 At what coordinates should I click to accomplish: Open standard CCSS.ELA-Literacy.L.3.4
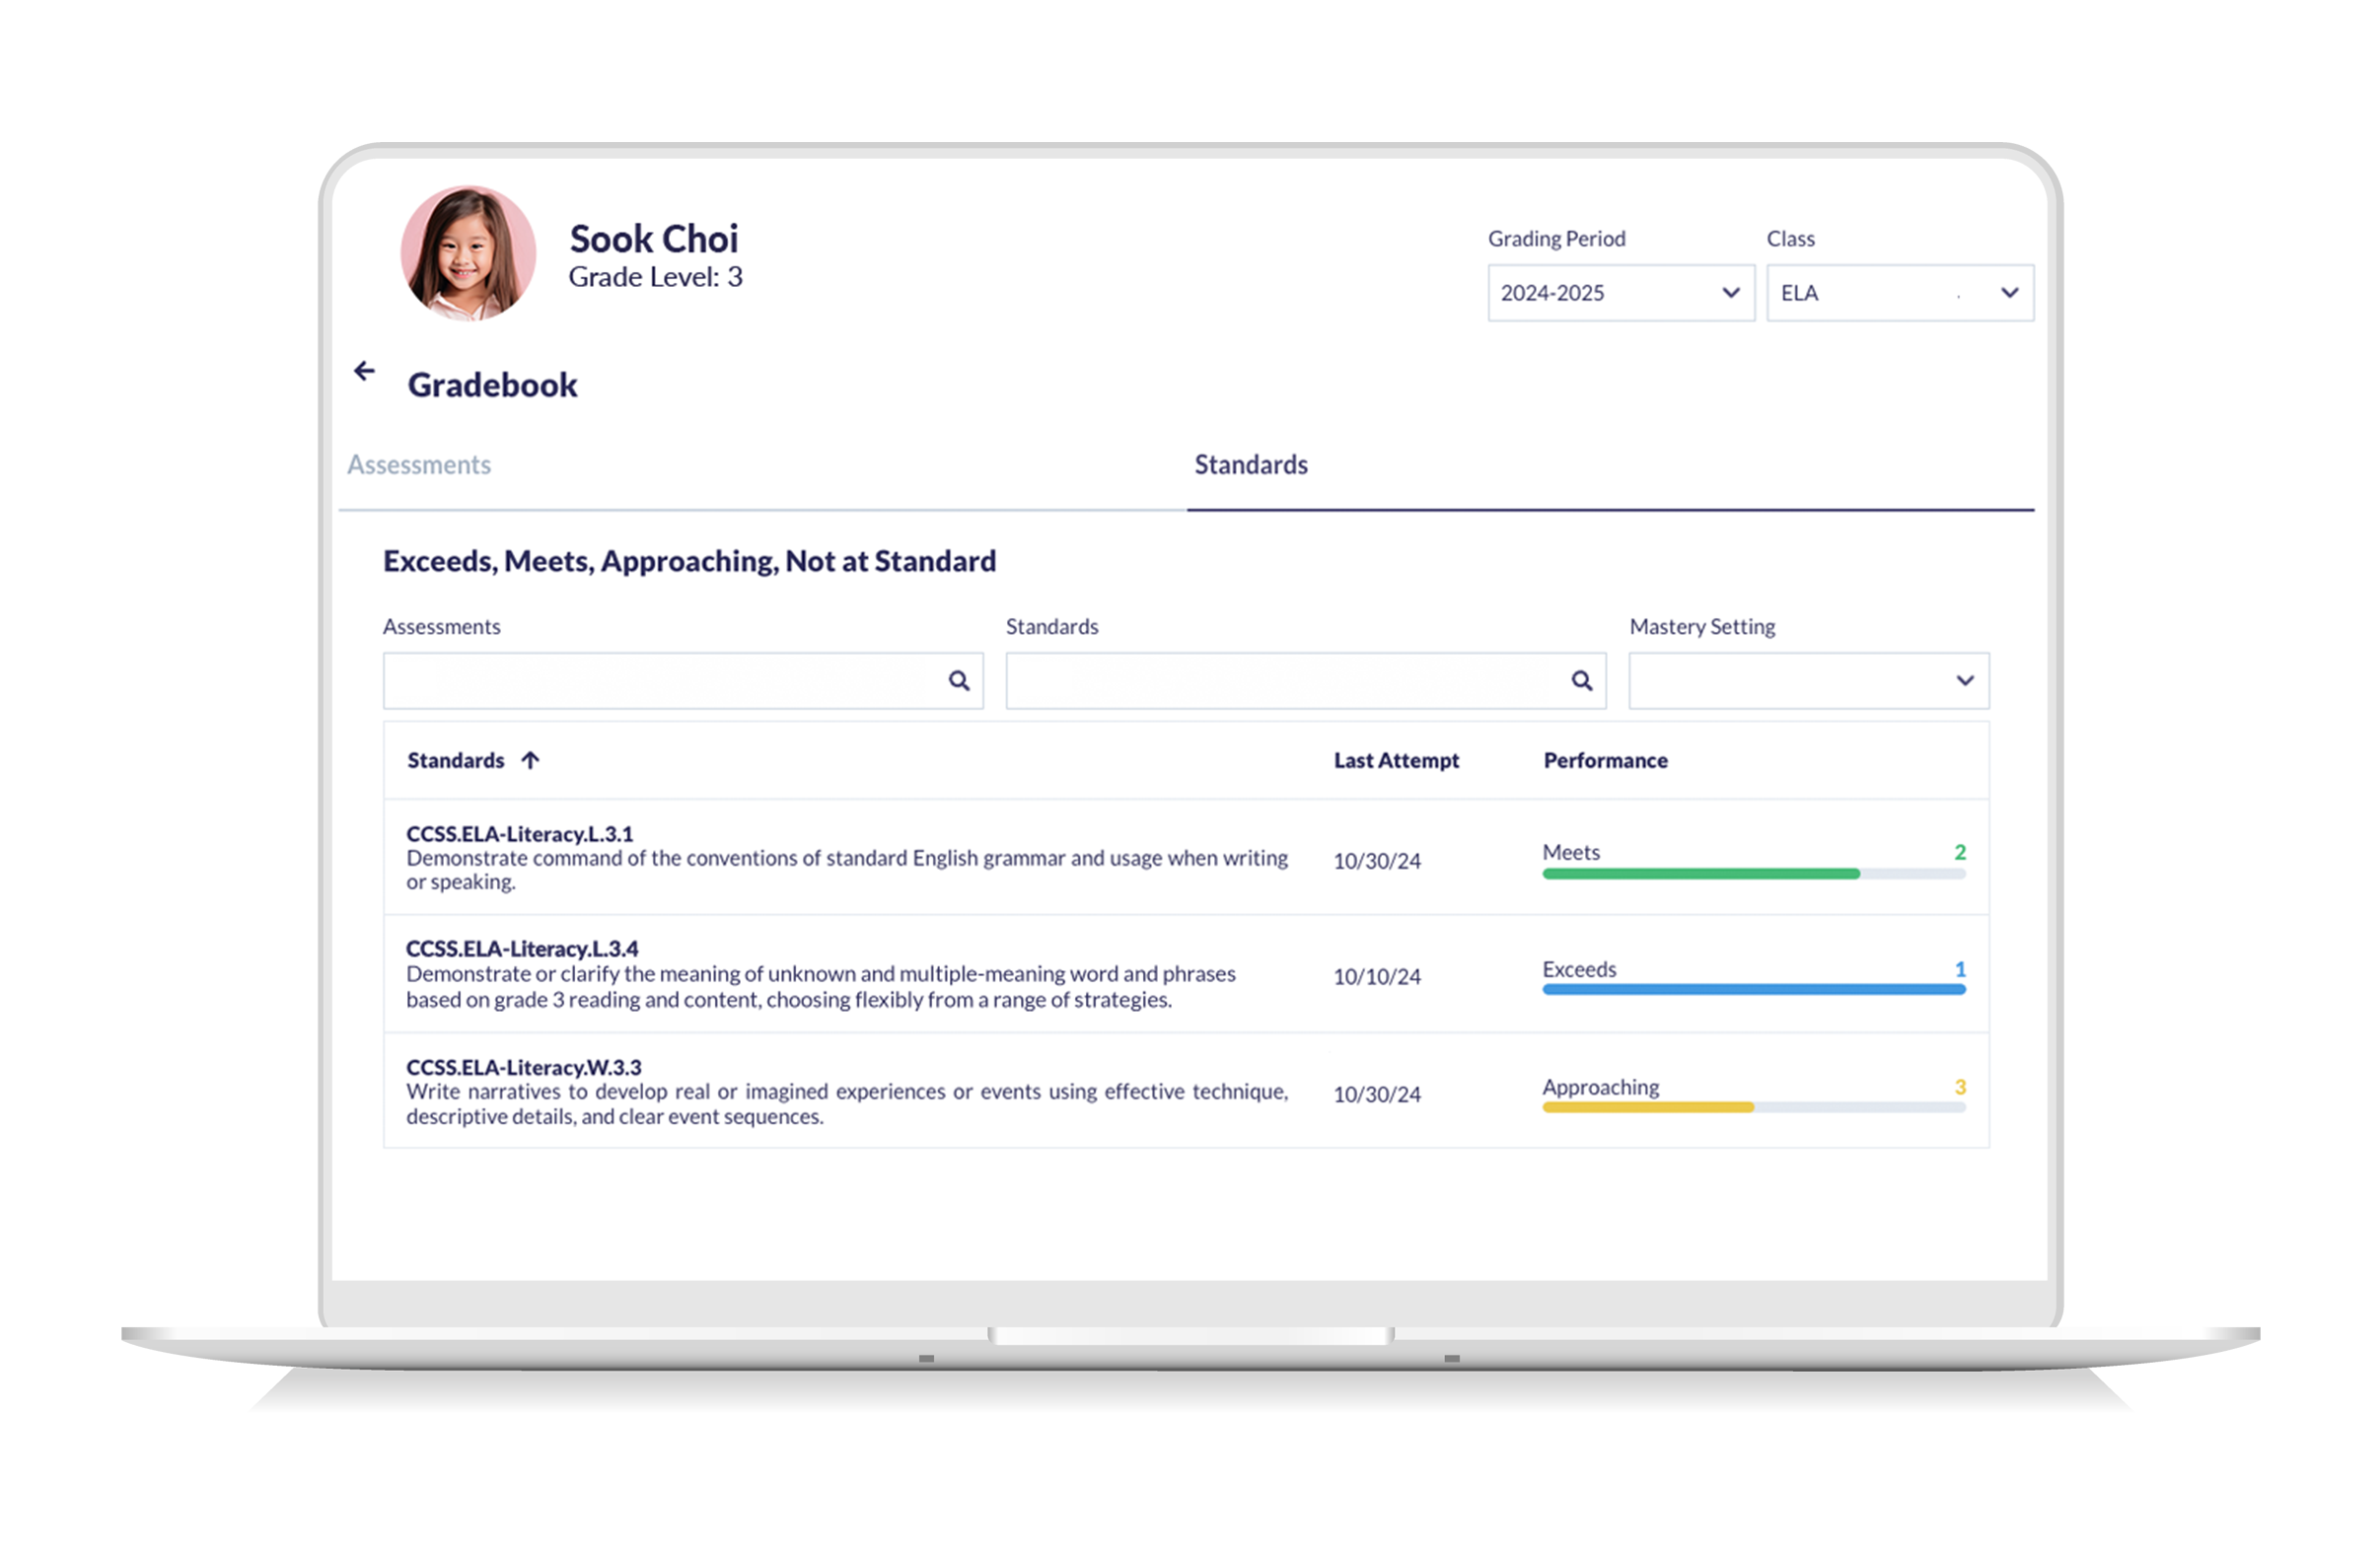coord(521,949)
